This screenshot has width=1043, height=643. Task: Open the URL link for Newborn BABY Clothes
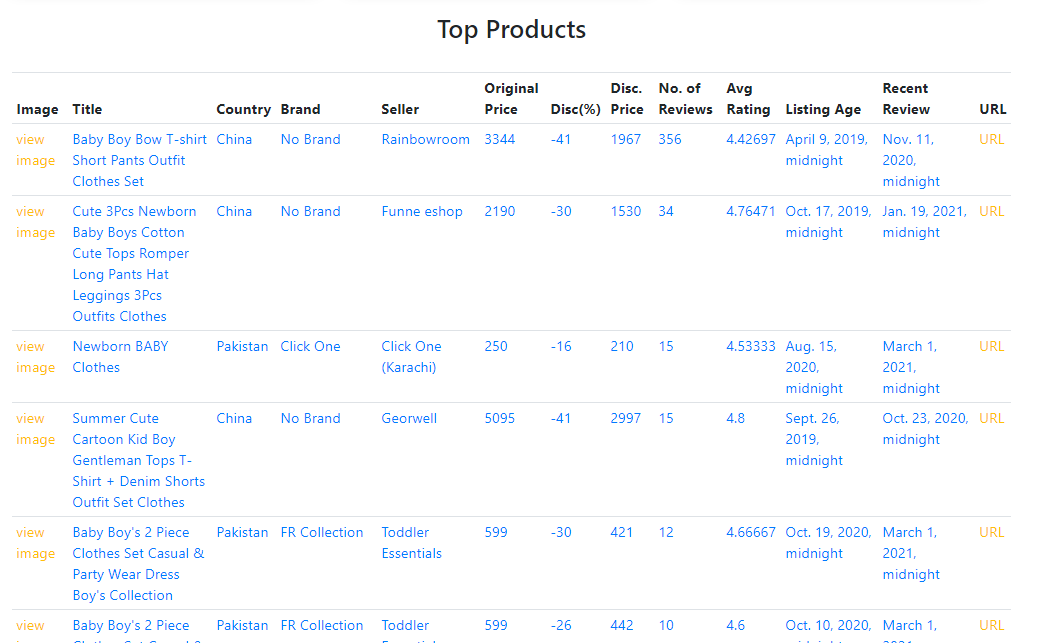coord(991,346)
